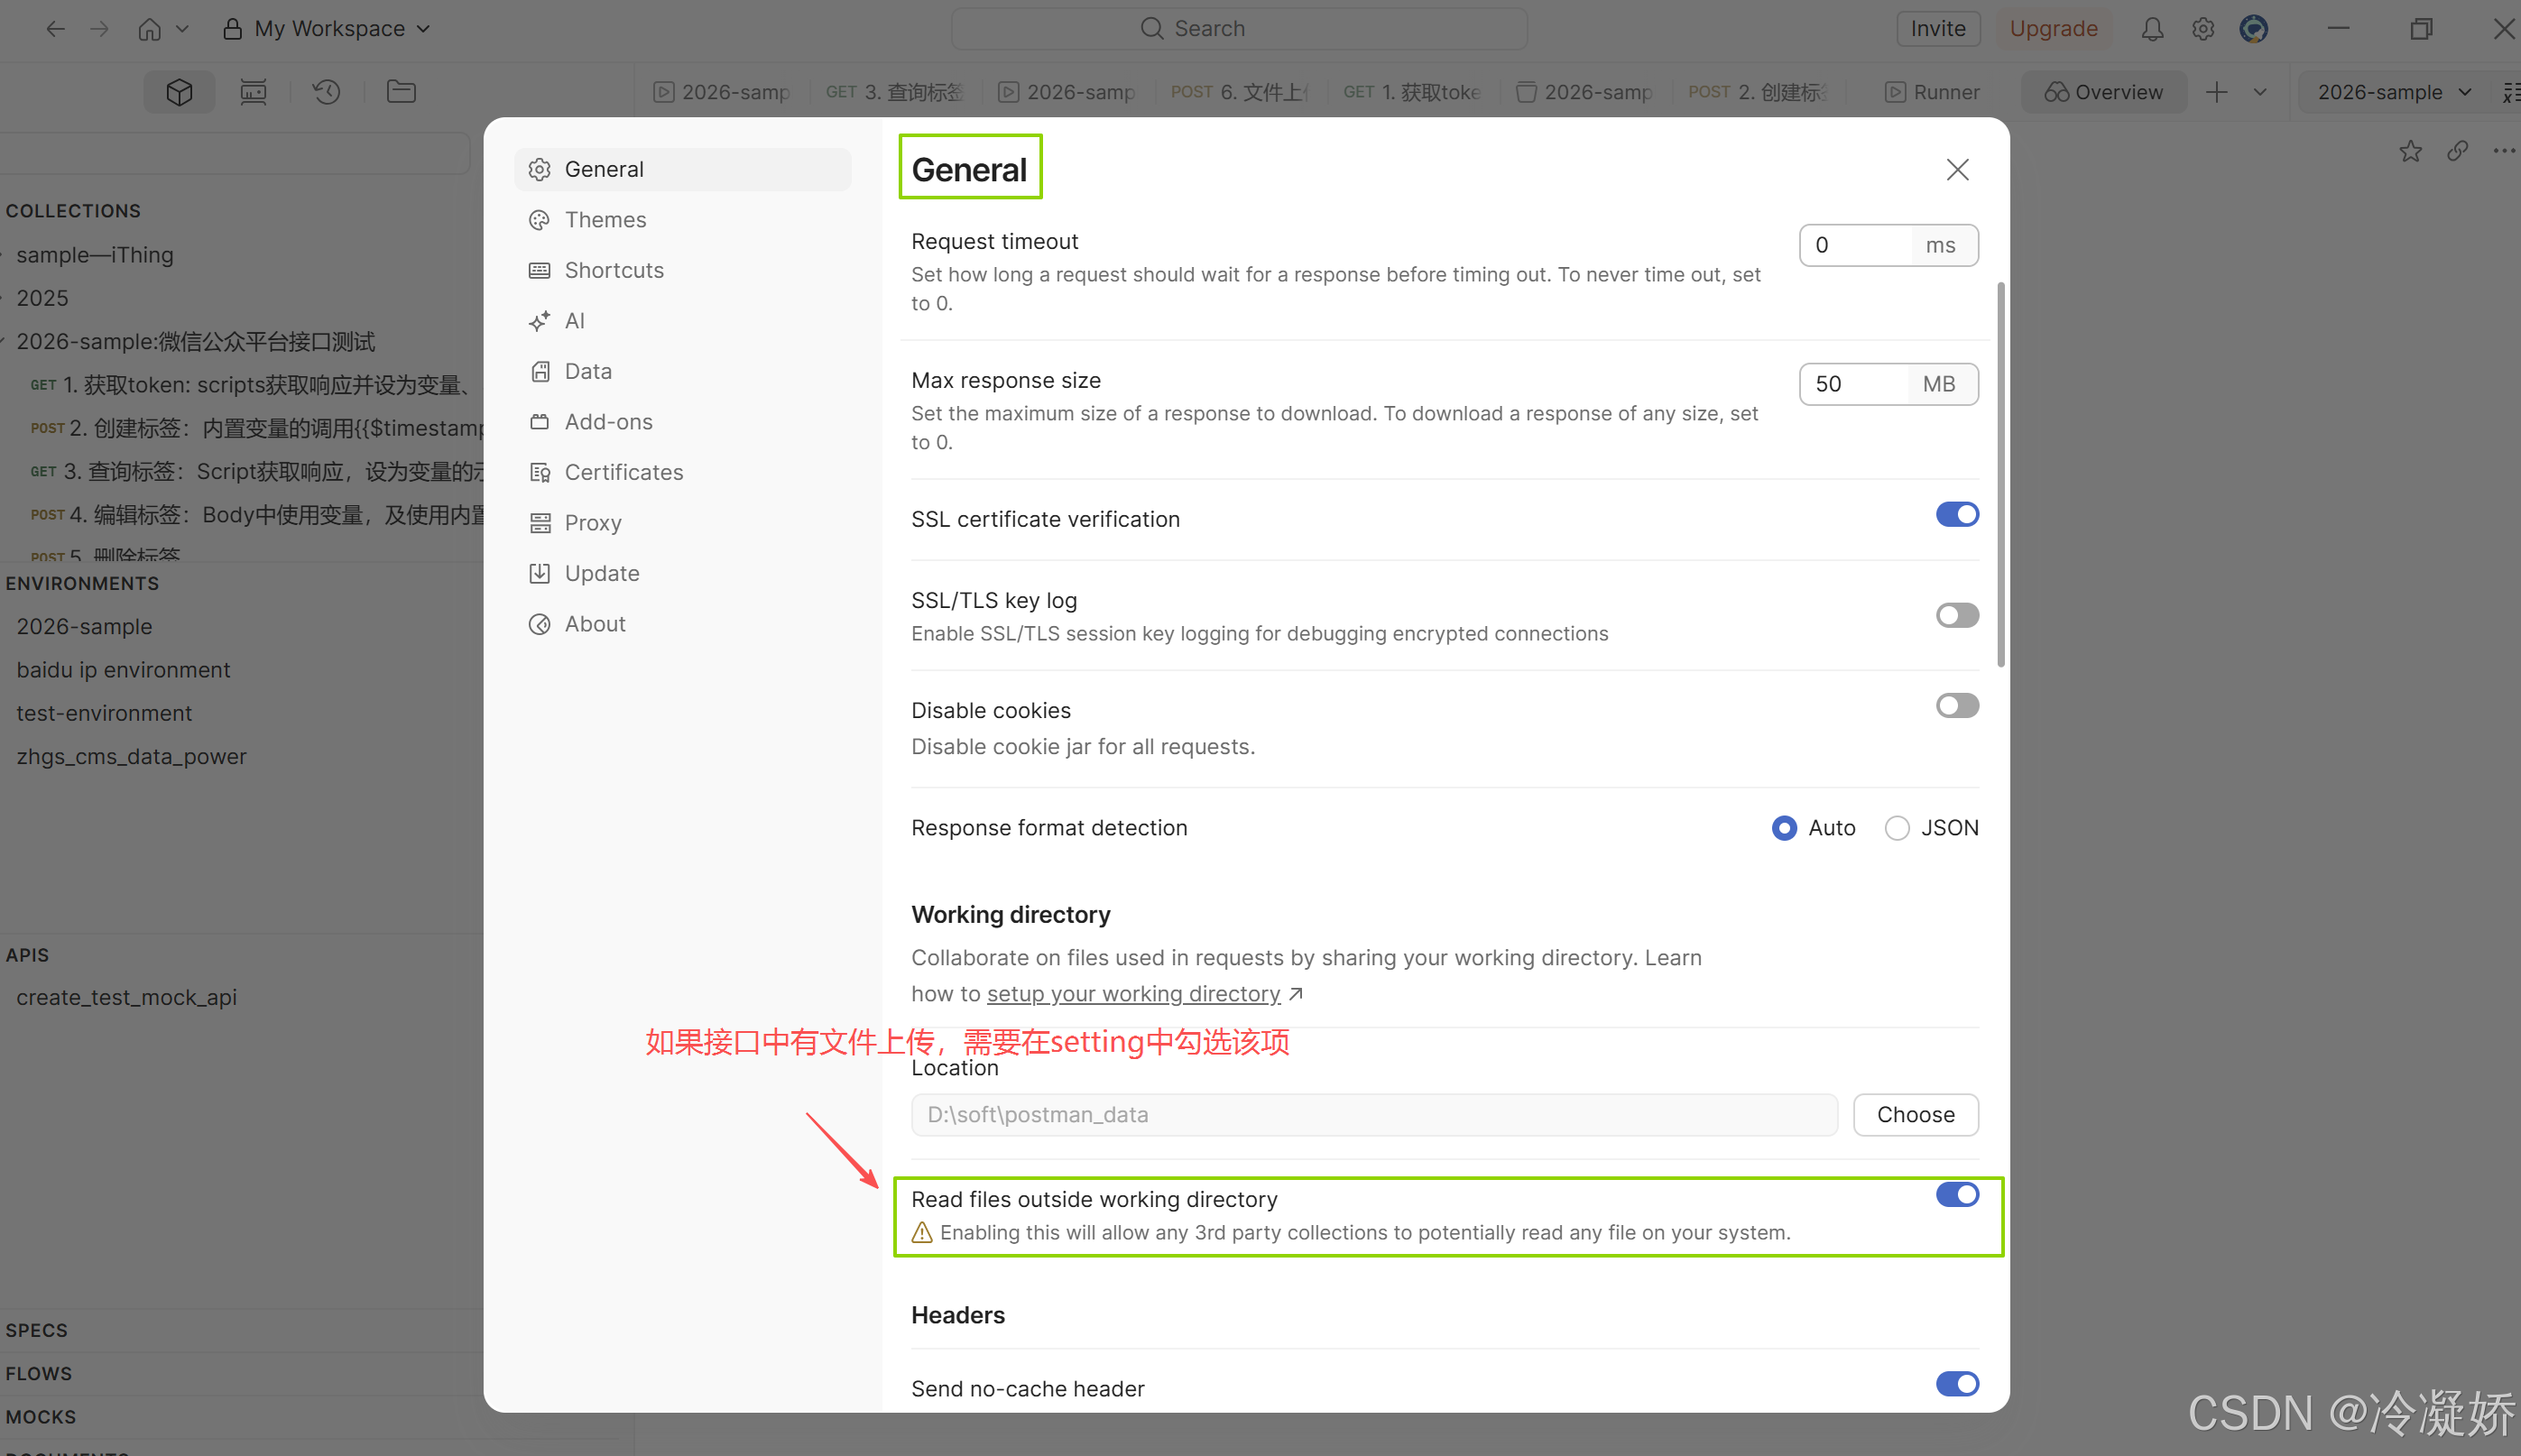Viewport: 2521px width, 1456px height.
Task: Enable the SSL/TLS key log switch
Action: coord(1957,615)
